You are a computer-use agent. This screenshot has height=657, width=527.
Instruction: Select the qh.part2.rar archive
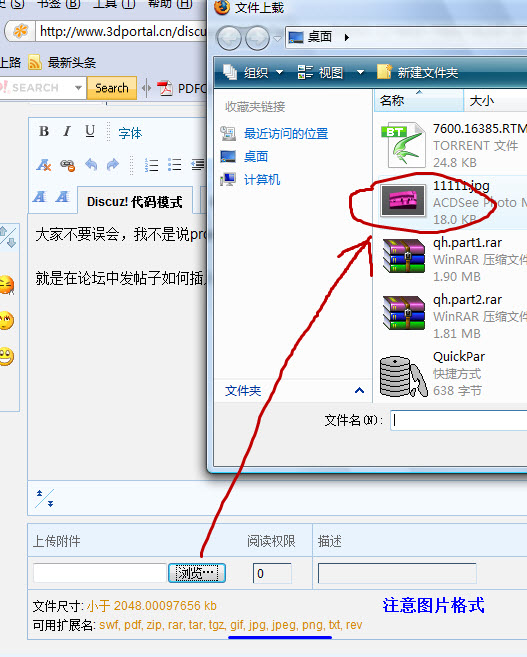coord(452,316)
